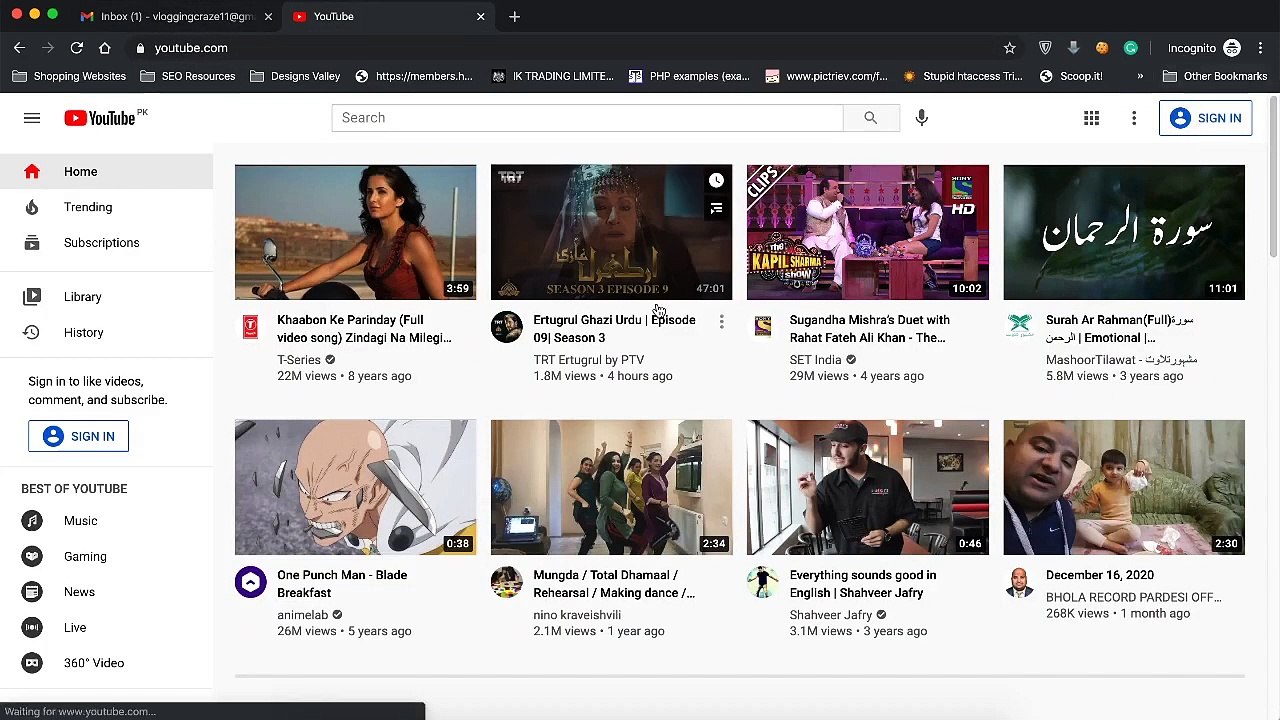Screen dimensions: 1280x720
Task: Open Music under Best of YouTube
Action: 106,521
